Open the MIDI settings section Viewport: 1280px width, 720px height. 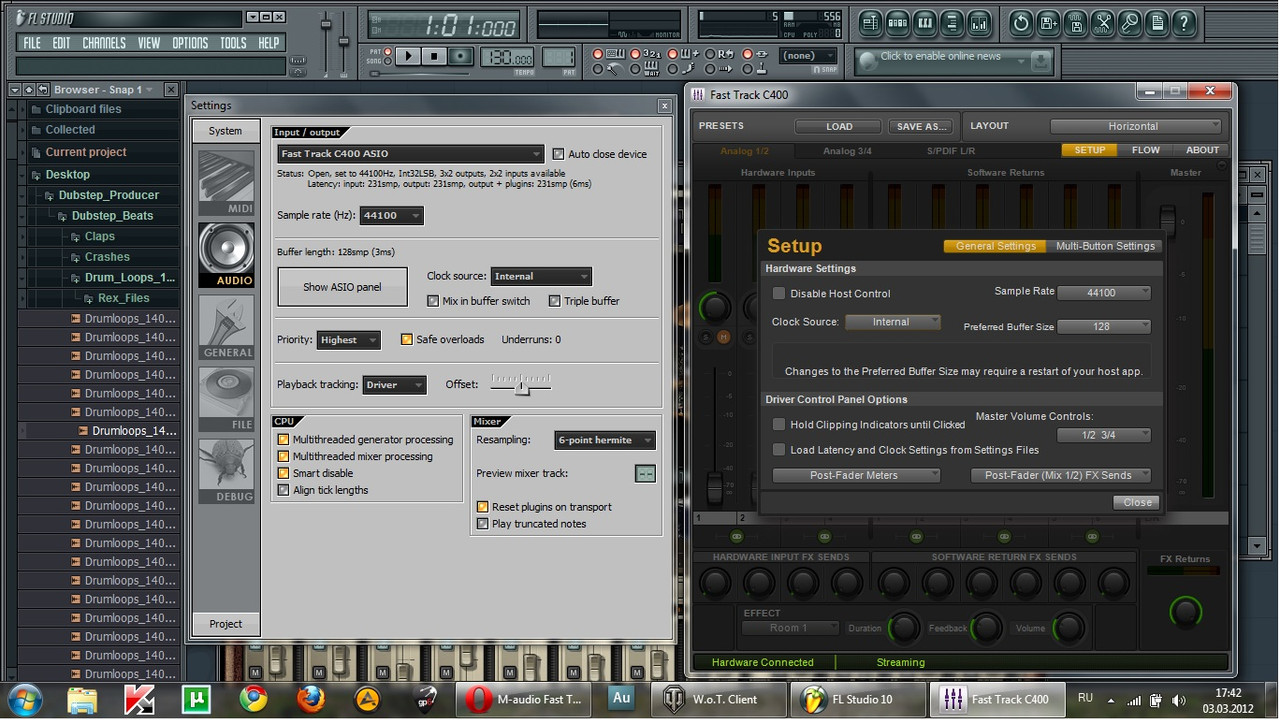(x=226, y=182)
